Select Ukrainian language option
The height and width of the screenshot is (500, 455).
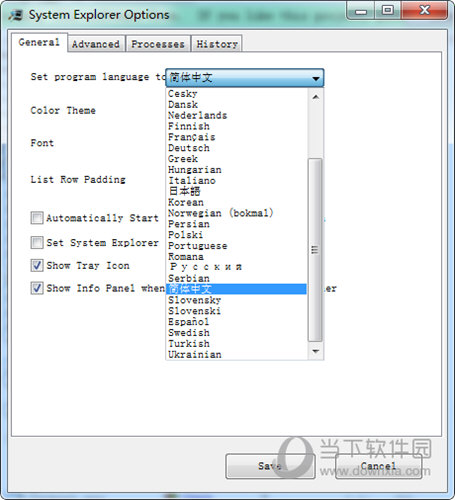(x=236, y=354)
